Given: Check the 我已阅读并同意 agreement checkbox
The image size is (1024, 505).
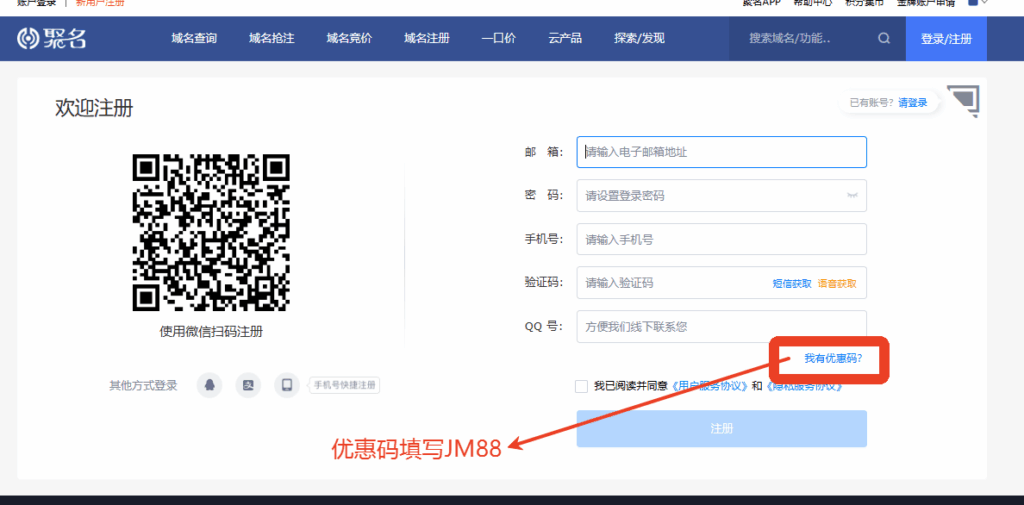Looking at the screenshot, I should 581,386.
